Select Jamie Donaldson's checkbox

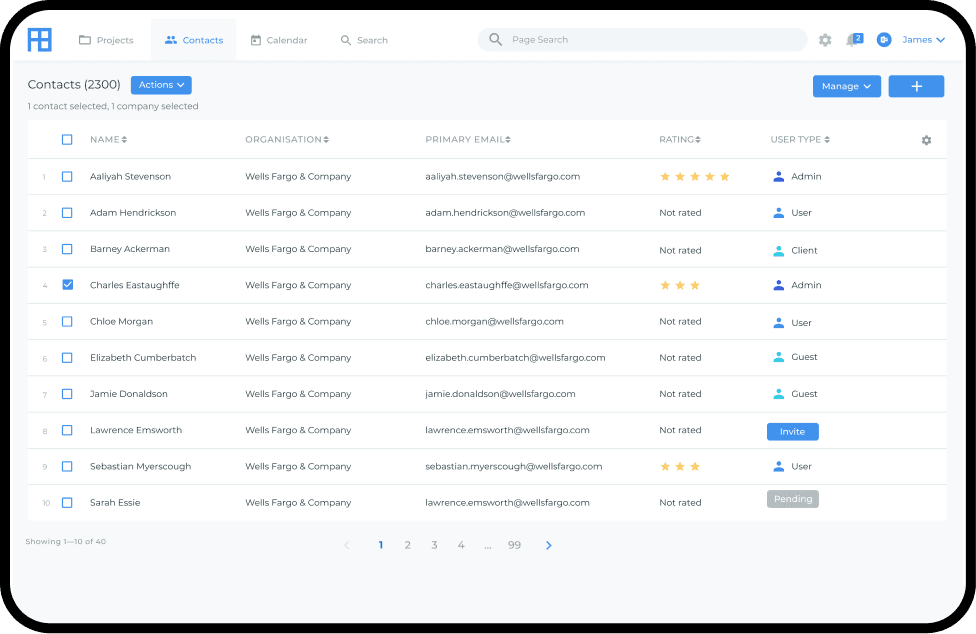tap(67, 394)
